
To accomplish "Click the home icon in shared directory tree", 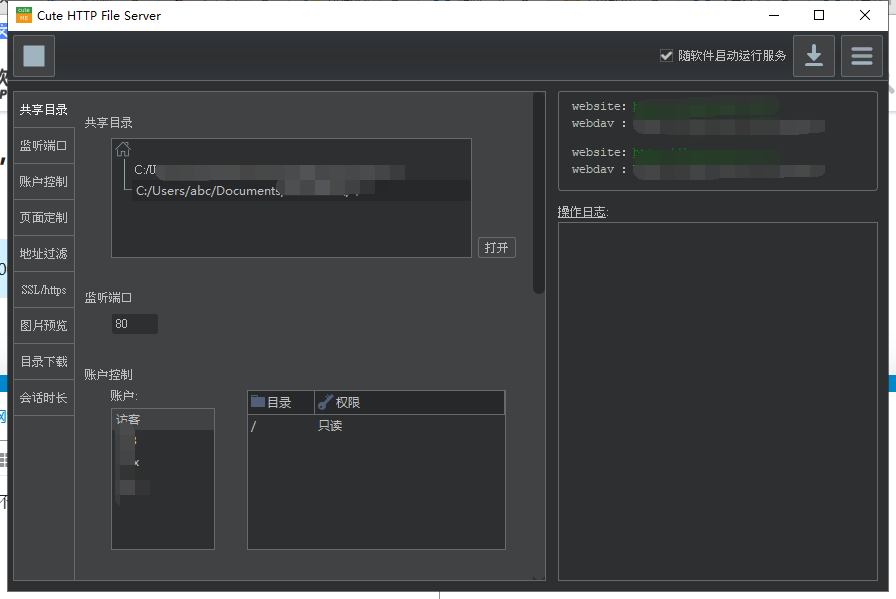I will click(x=123, y=150).
